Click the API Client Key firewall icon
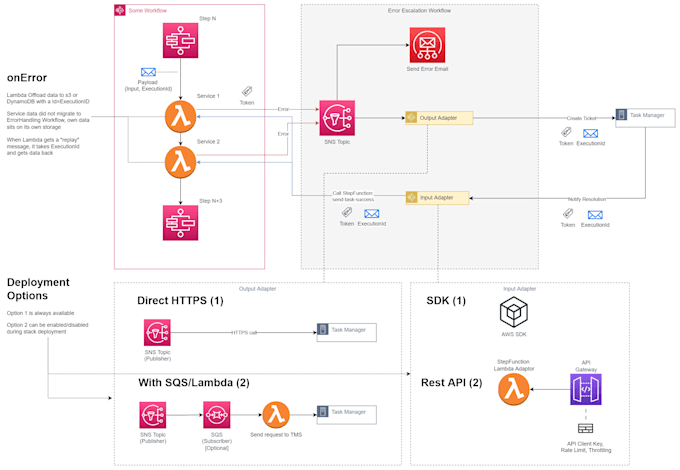 [x=585, y=428]
